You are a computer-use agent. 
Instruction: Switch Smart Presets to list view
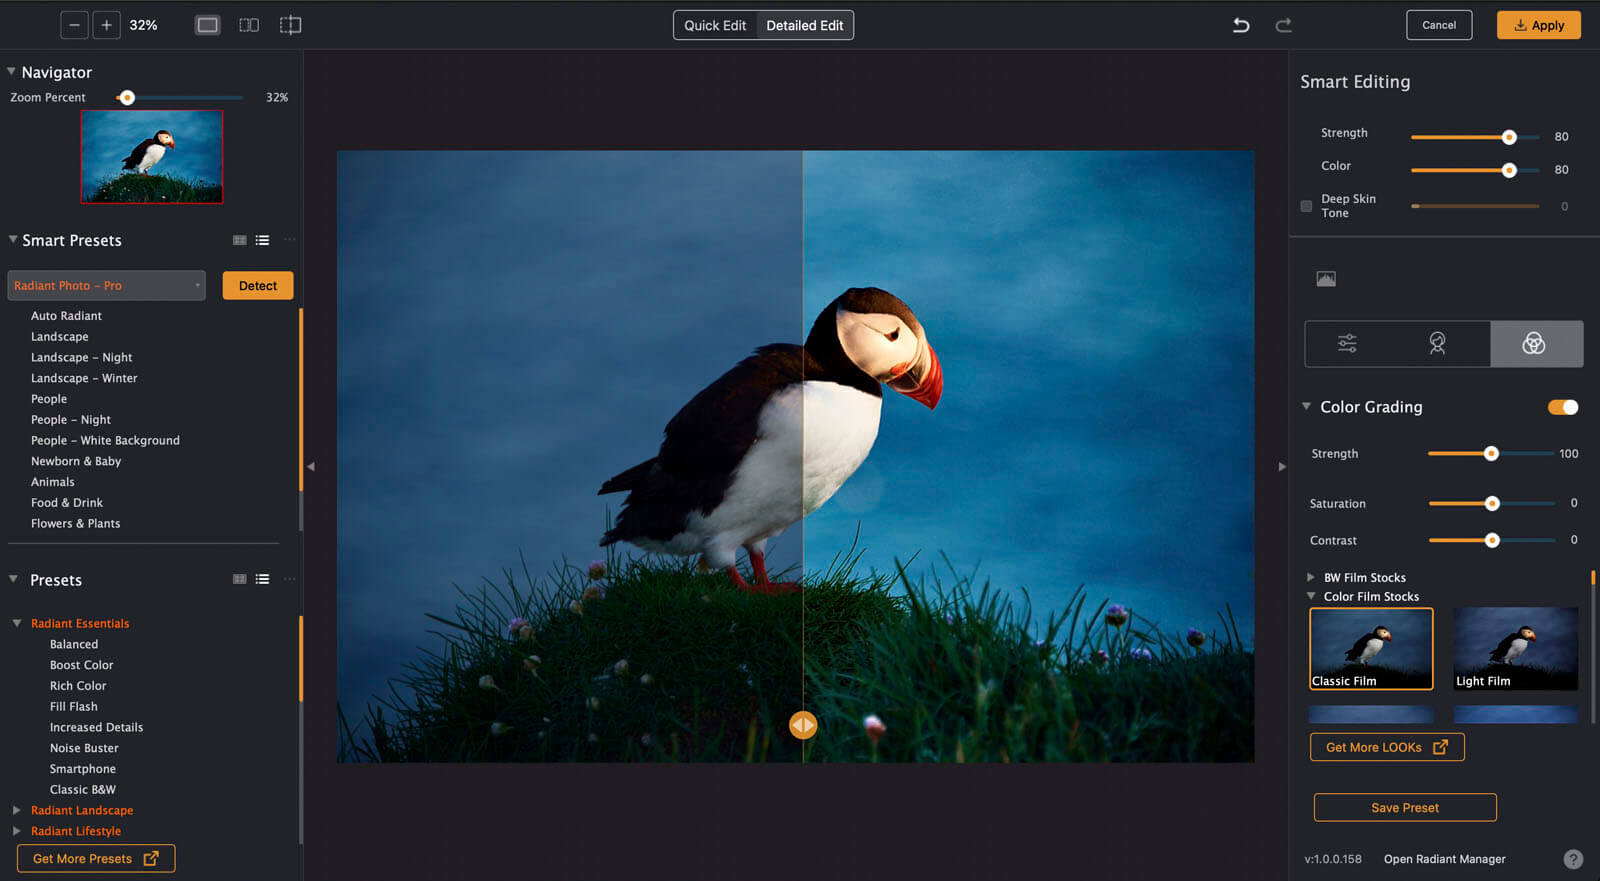(x=262, y=240)
